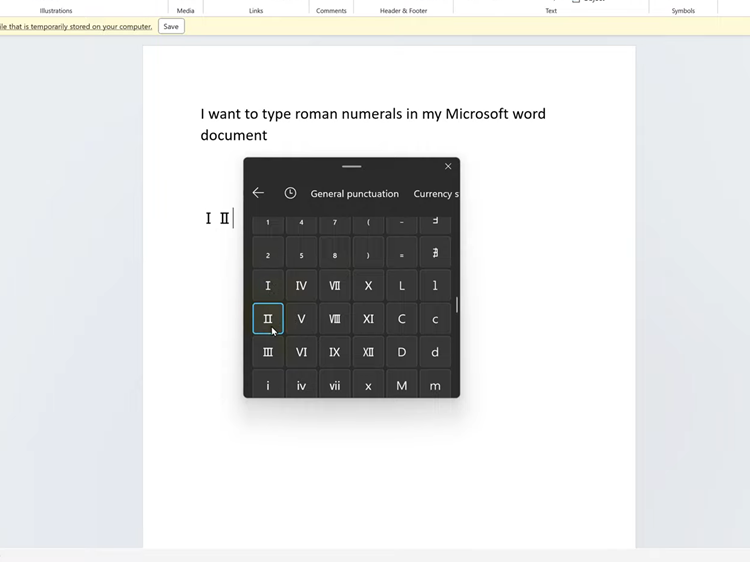Click the 'Links' ribbon group label
This screenshot has height=562, width=750.
[x=256, y=11]
